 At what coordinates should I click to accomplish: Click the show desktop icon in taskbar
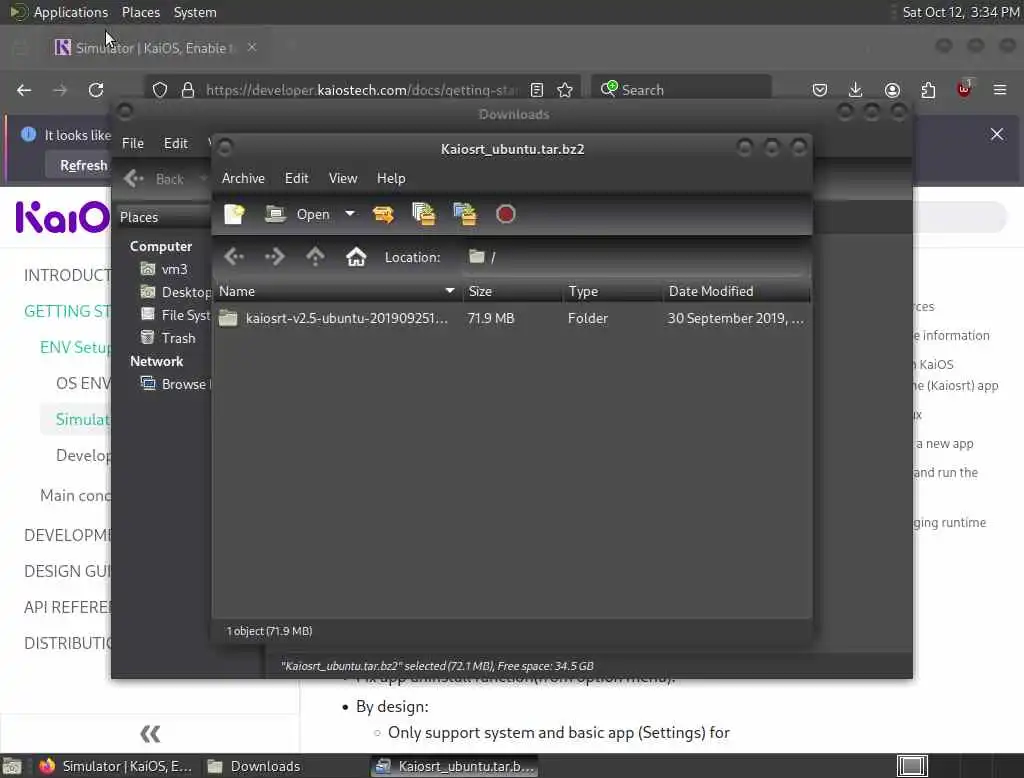point(12,766)
